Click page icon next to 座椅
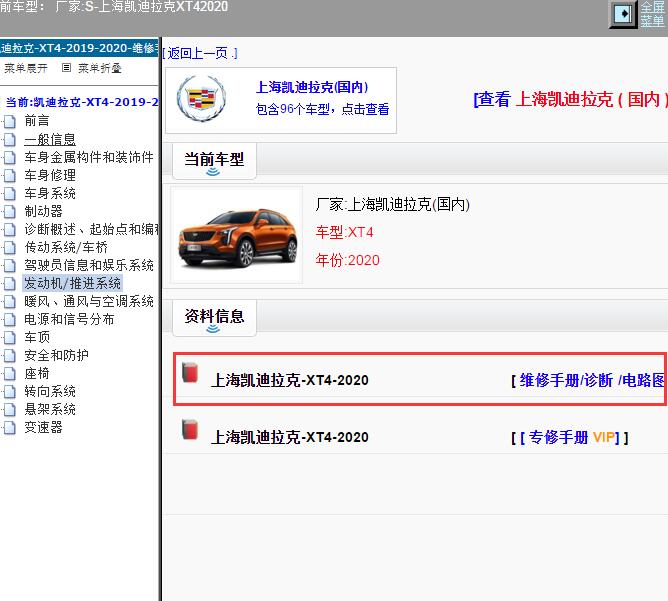The image size is (668, 601). click(x=9, y=374)
